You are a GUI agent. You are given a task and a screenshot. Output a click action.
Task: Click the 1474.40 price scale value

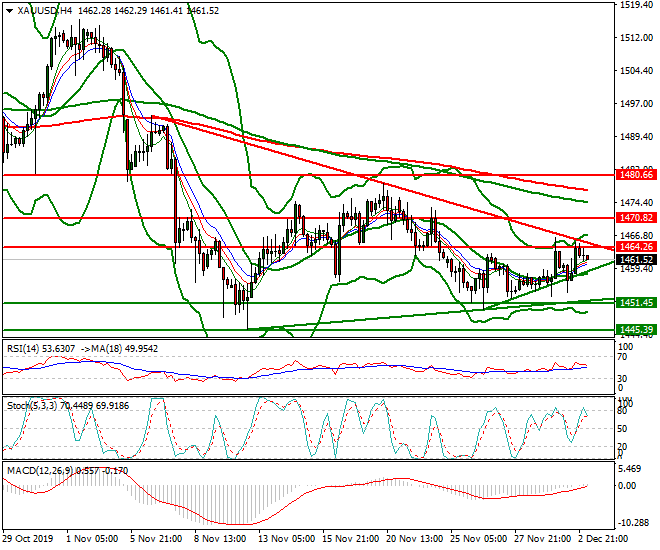[636, 203]
